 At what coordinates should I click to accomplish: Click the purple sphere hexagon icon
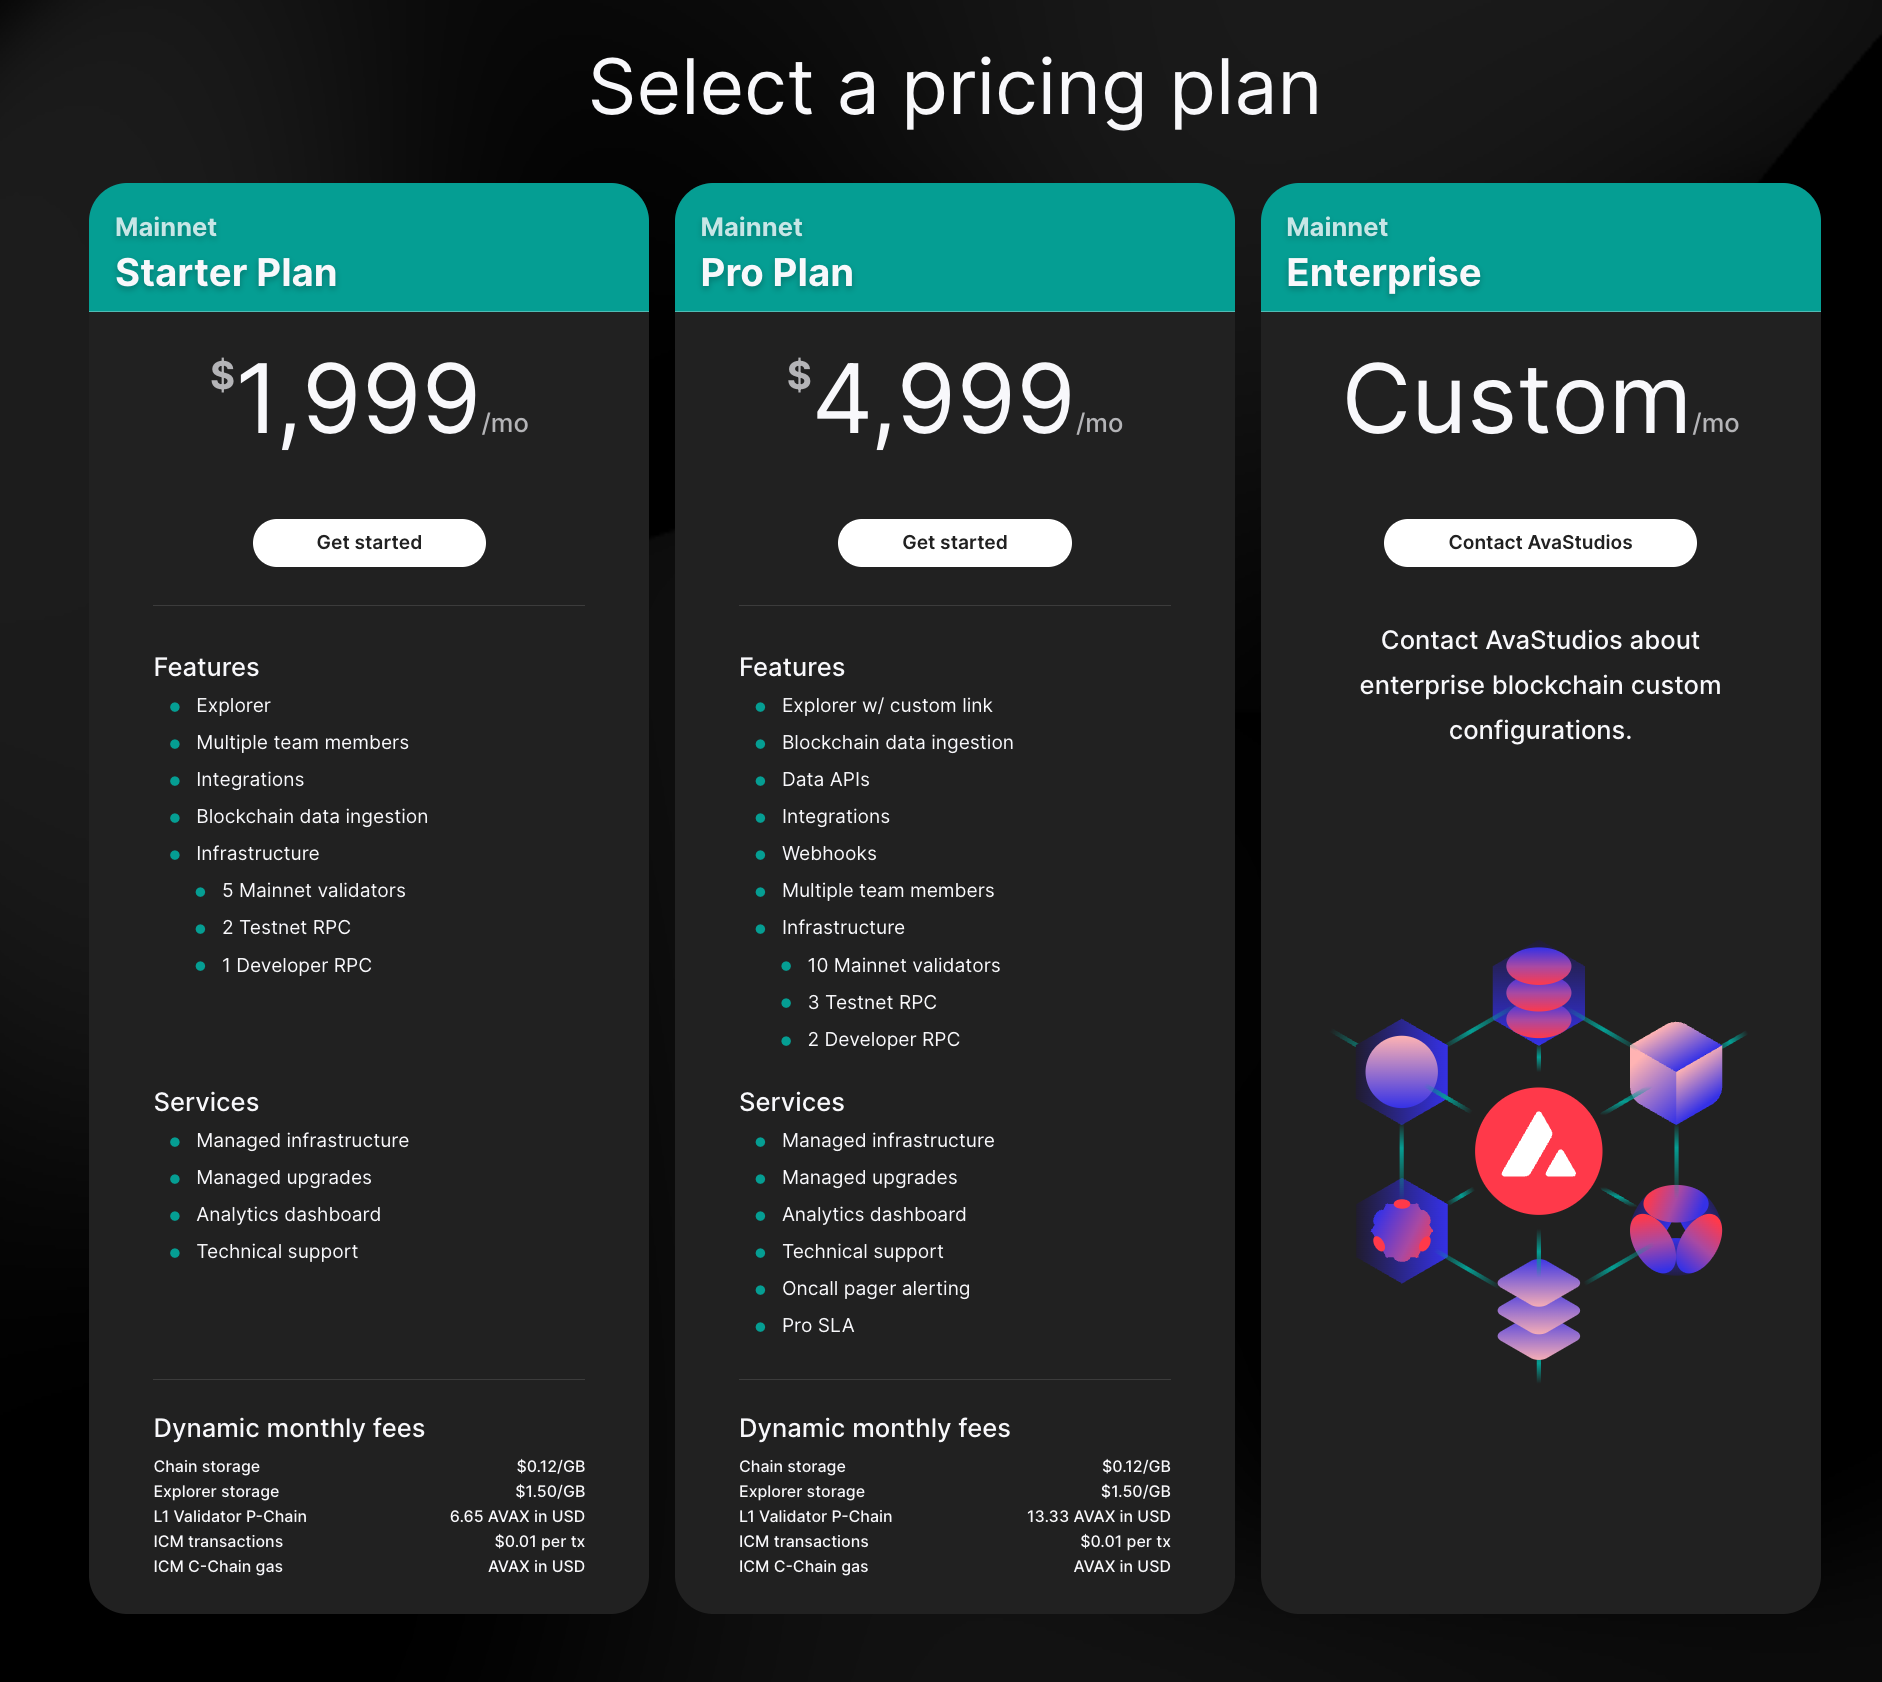1401,1071
